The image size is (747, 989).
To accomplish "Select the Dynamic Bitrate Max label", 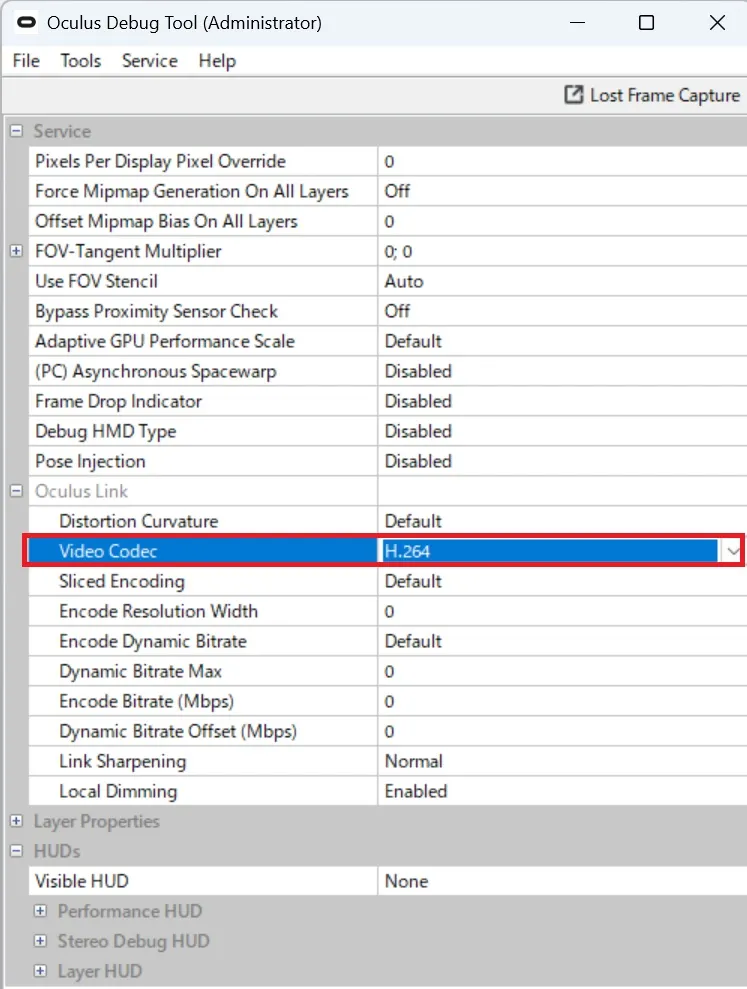I will point(140,671).
